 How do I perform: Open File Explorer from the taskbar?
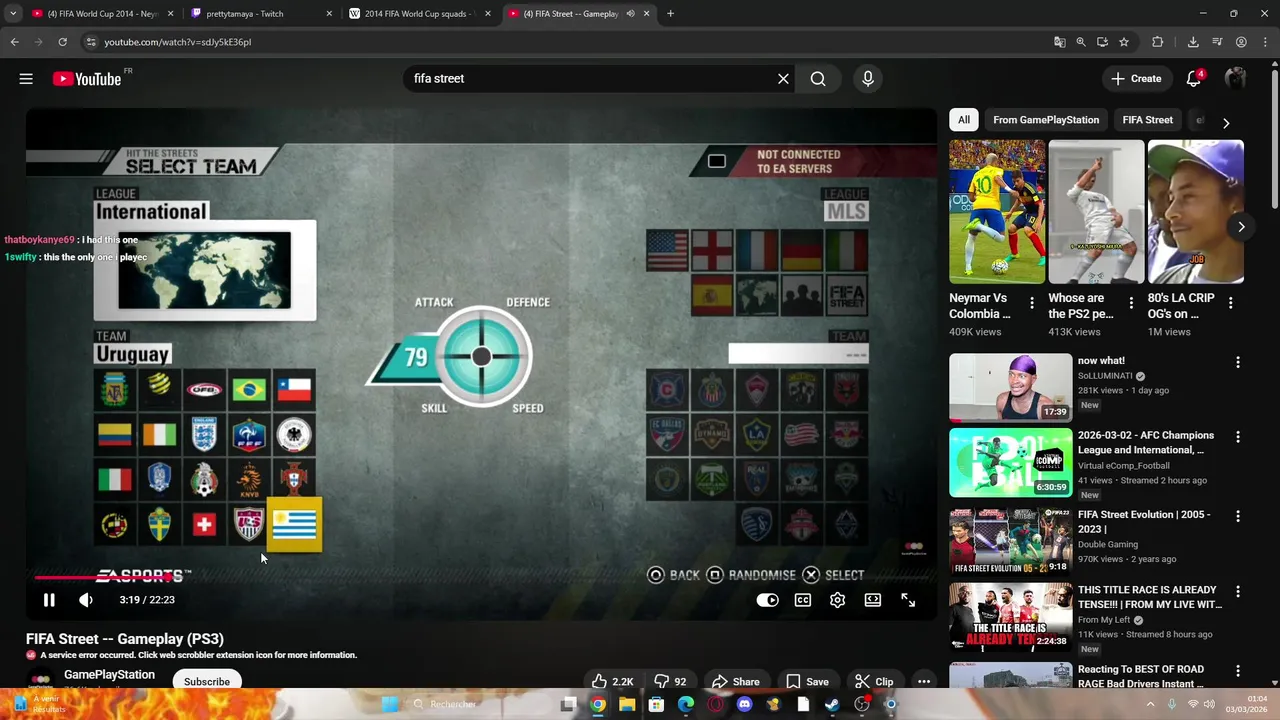627,704
